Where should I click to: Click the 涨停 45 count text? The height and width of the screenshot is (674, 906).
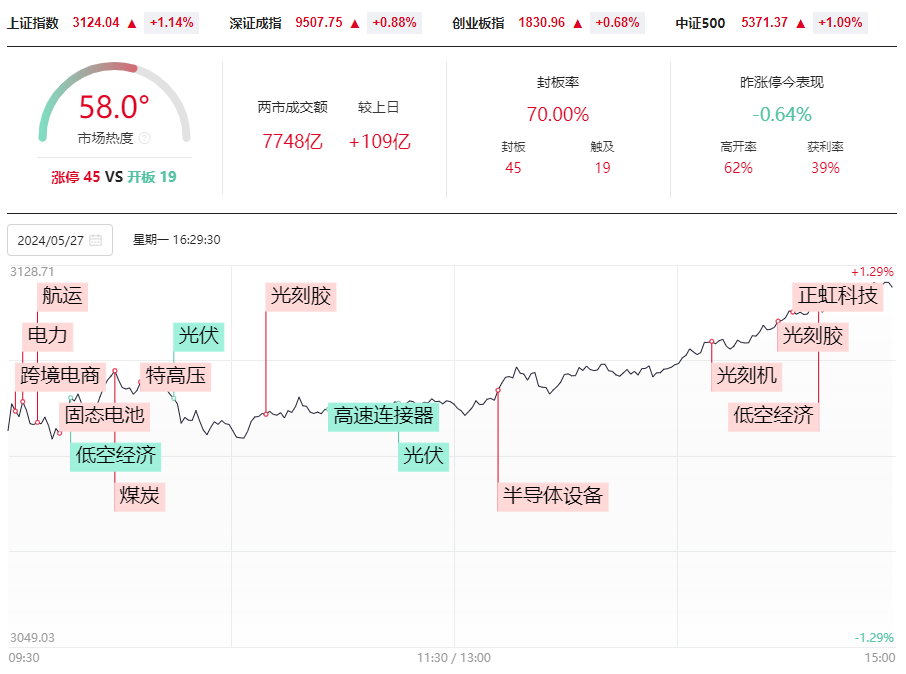tap(76, 177)
